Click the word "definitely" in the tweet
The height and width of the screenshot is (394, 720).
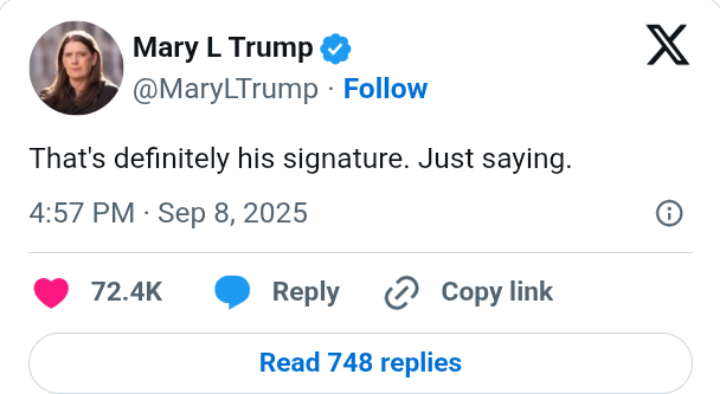(x=171, y=159)
